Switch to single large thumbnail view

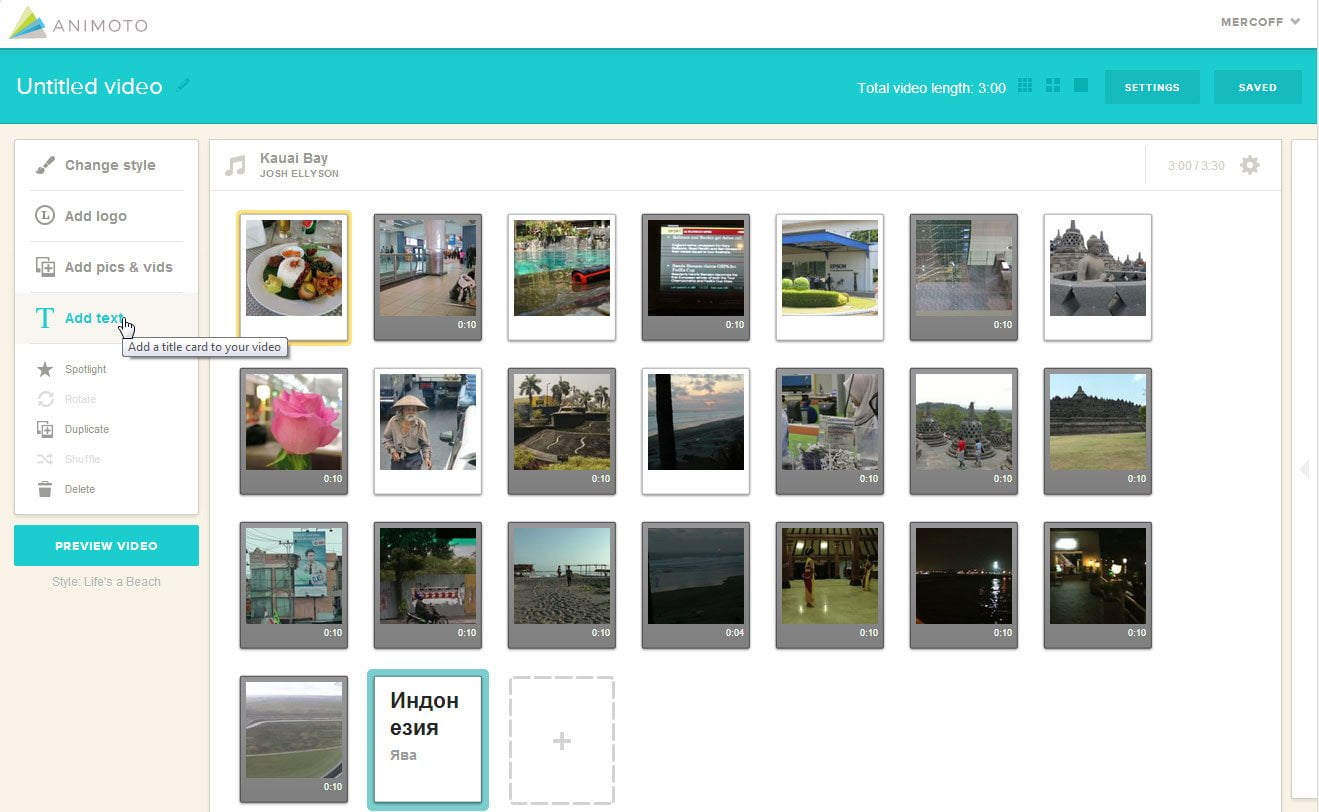1081,86
